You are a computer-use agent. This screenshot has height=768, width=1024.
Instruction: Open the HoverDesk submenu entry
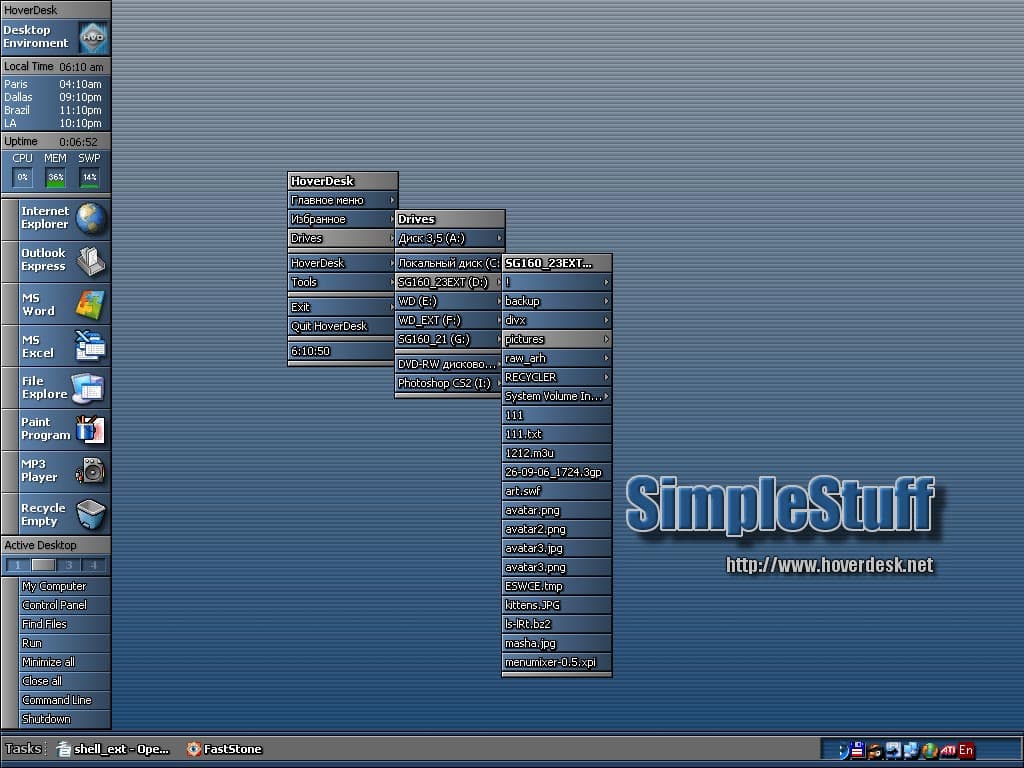pyautogui.click(x=342, y=263)
